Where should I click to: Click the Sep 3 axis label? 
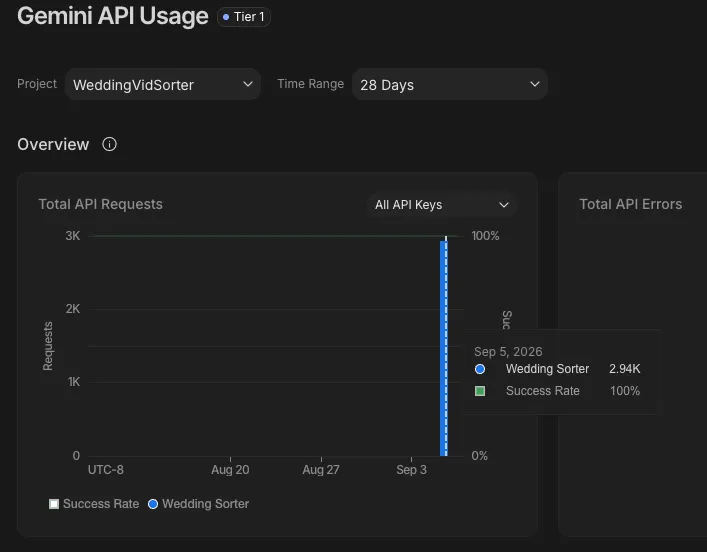tap(411, 470)
